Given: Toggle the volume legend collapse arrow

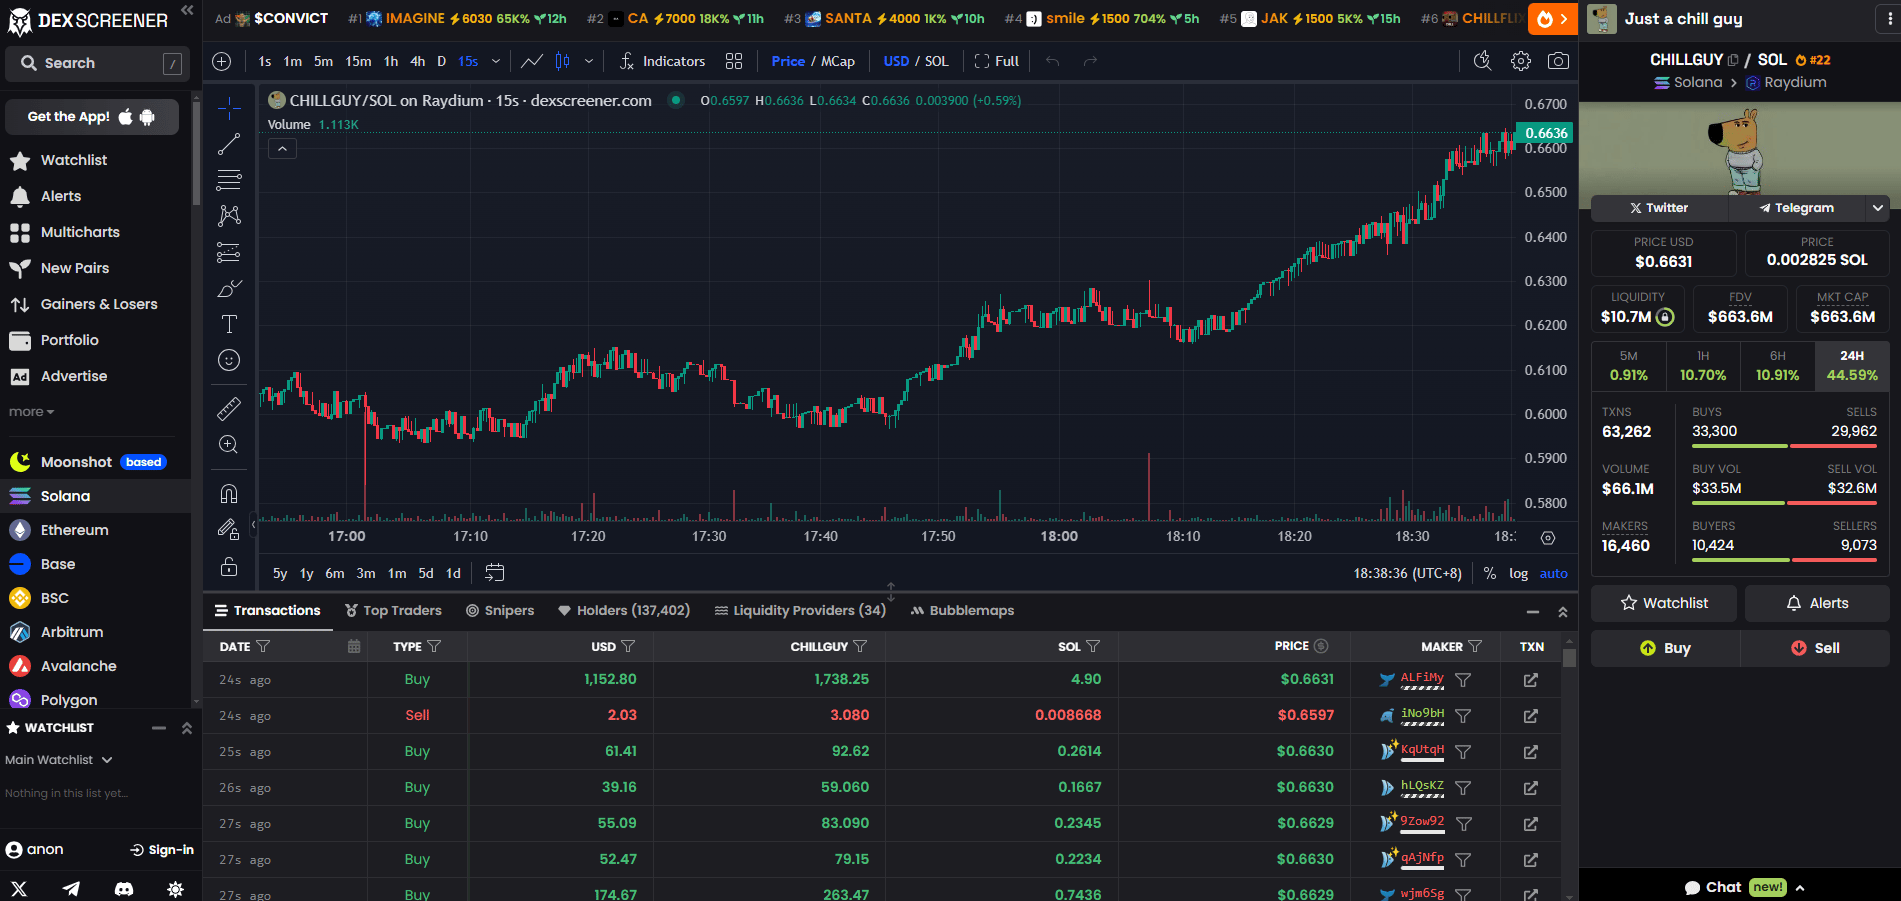Looking at the screenshot, I should tap(283, 149).
